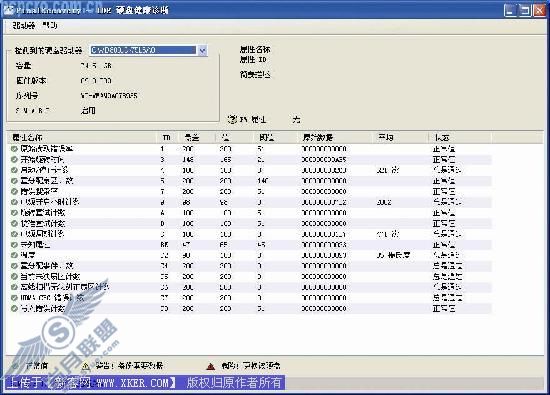The width and height of the screenshot is (550, 395).
Task: Click the green icon on the ID 7 row
Action: pyautogui.click(x=14, y=192)
